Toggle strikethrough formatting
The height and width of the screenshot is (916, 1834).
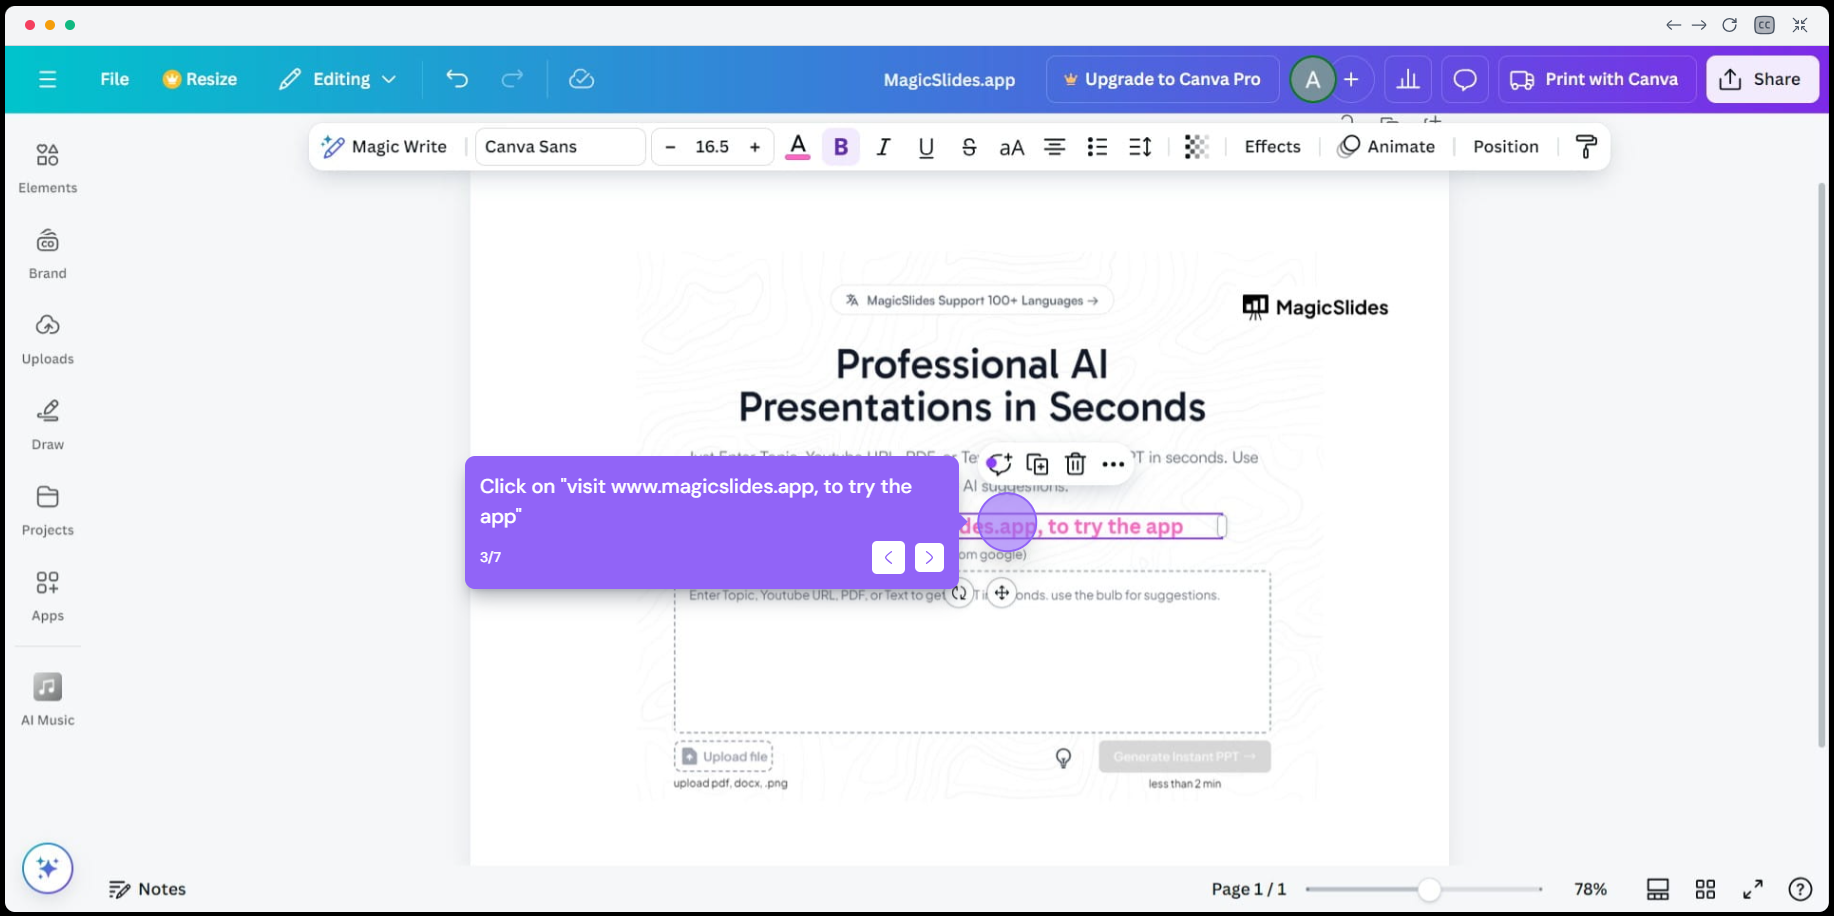[x=969, y=147]
